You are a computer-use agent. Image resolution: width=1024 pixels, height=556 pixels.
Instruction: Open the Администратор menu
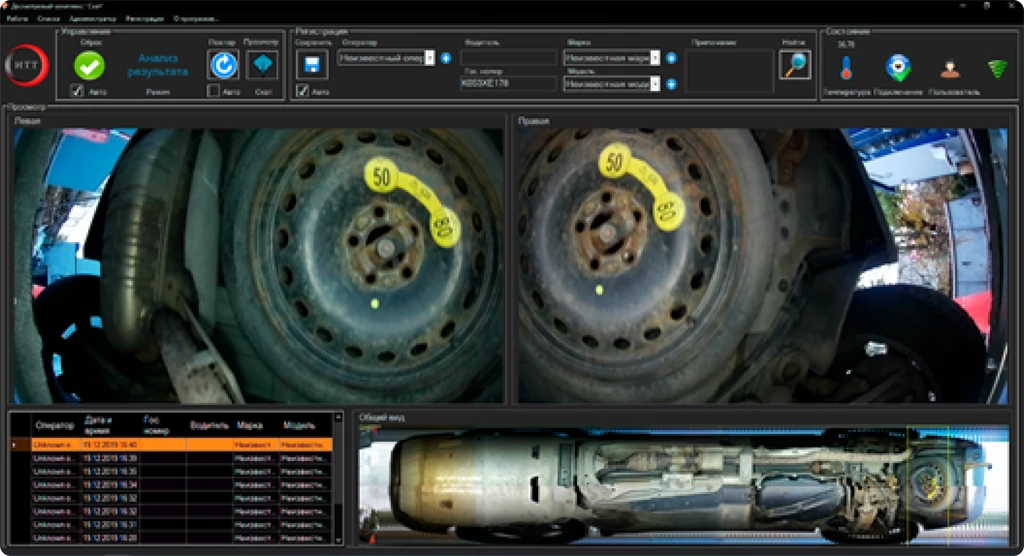click(x=93, y=19)
